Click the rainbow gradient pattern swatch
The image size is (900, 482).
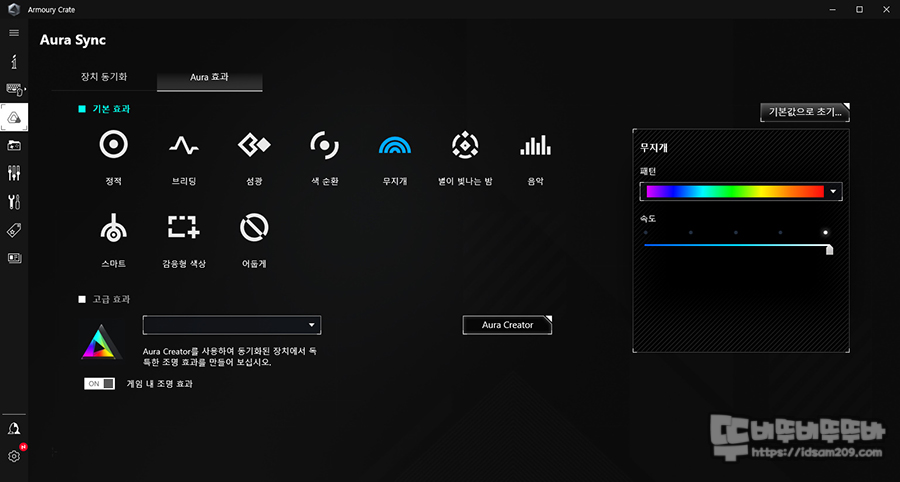(735, 192)
